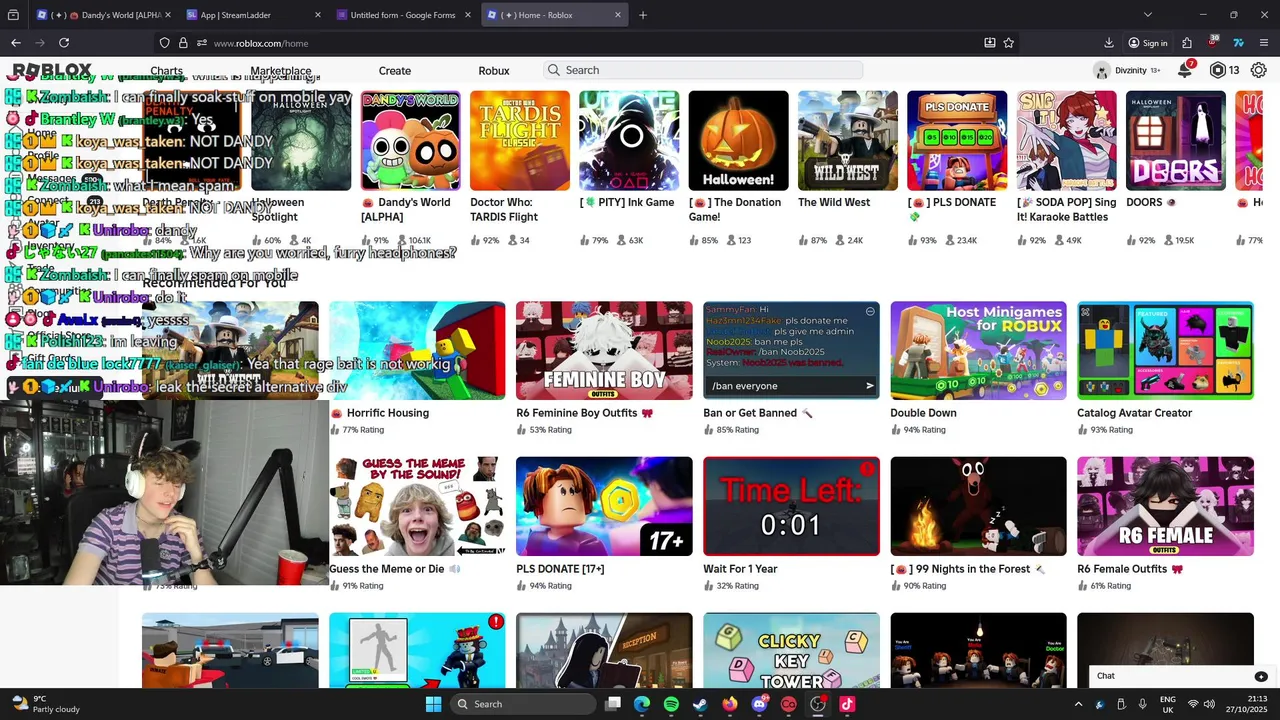Open The Donation Game Halloween thumbnail
This screenshot has height=720, width=1280.
point(738,140)
